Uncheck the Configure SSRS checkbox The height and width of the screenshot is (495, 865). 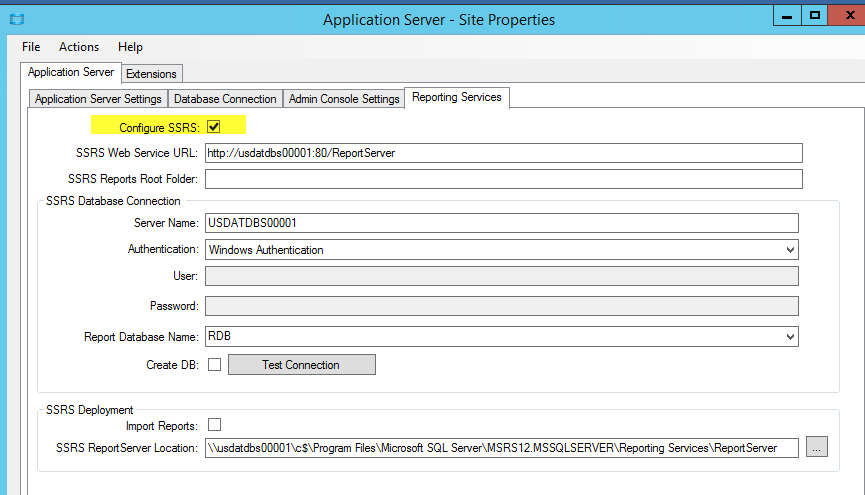coord(214,127)
